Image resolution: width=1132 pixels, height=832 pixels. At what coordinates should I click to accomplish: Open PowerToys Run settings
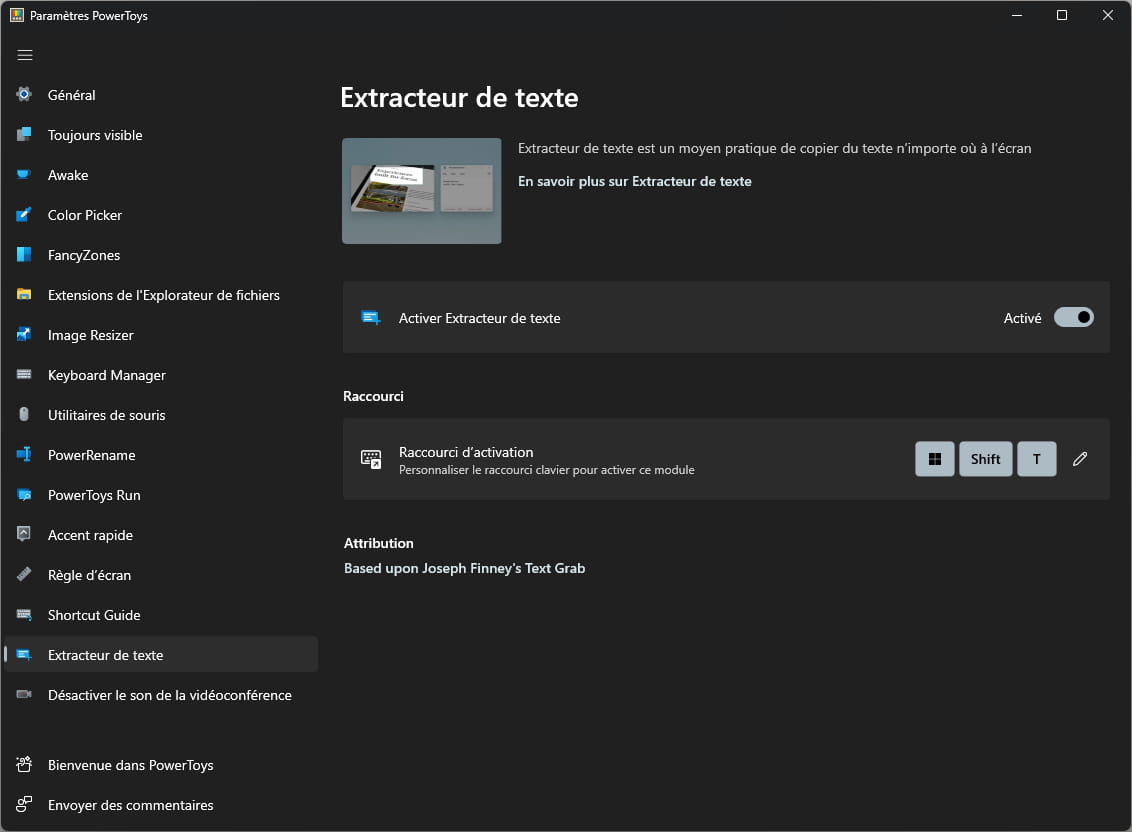(x=161, y=495)
